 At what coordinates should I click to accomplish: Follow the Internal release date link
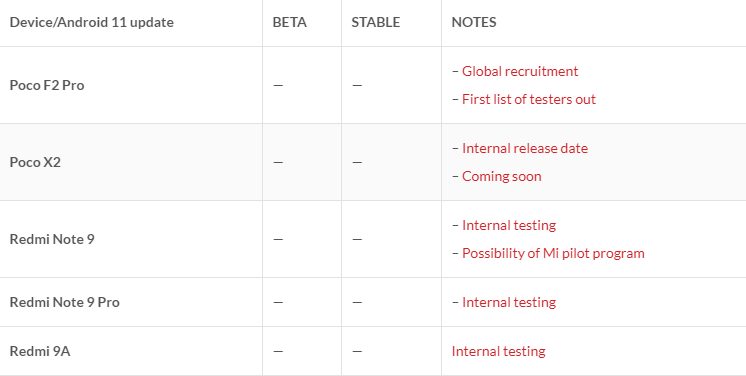pos(525,148)
